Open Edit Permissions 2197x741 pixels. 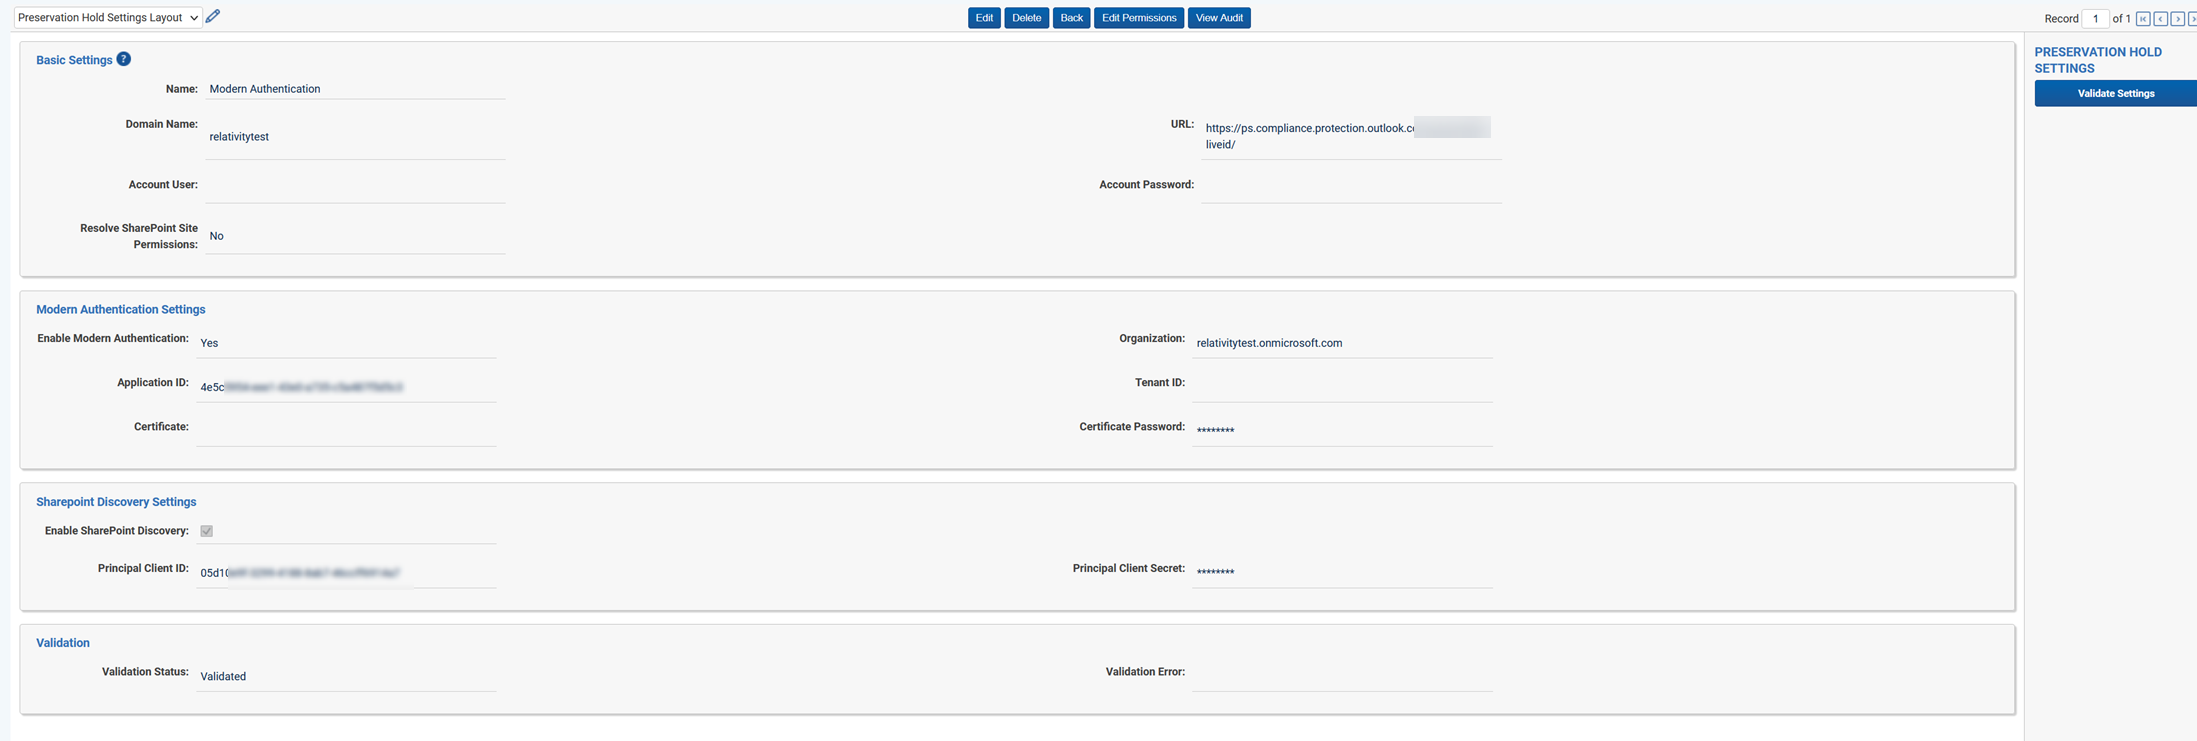click(1139, 18)
